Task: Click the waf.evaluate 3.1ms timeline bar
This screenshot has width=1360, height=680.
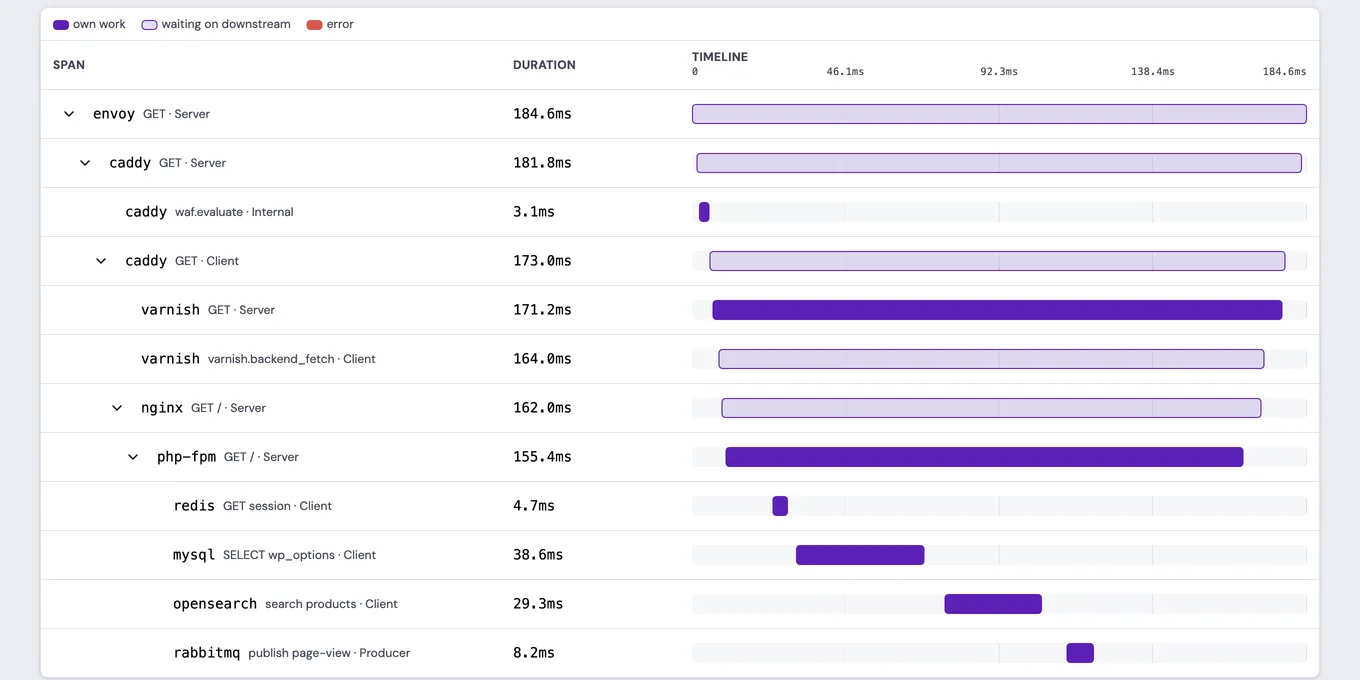Action: point(704,212)
